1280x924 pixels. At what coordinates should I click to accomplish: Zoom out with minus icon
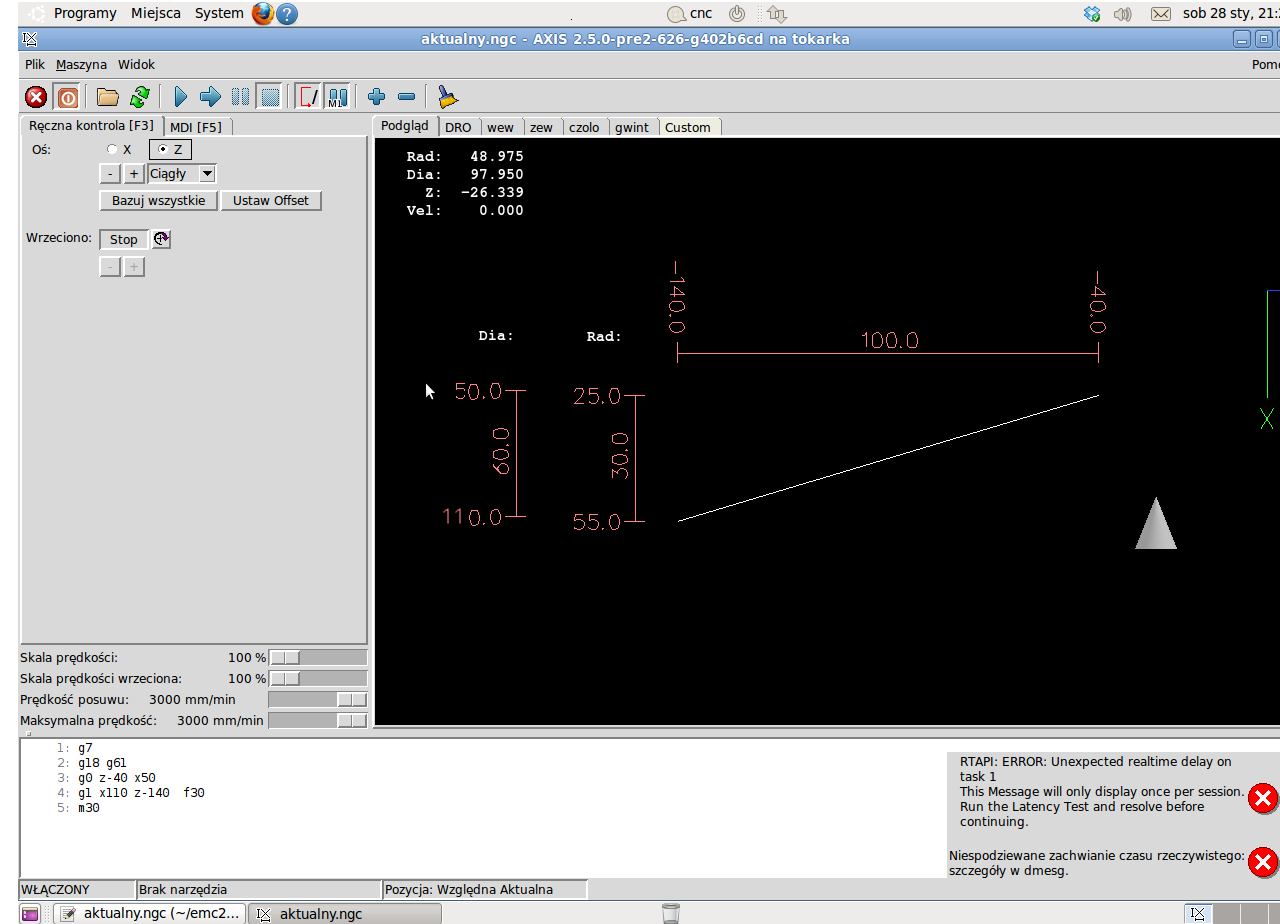point(406,97)
